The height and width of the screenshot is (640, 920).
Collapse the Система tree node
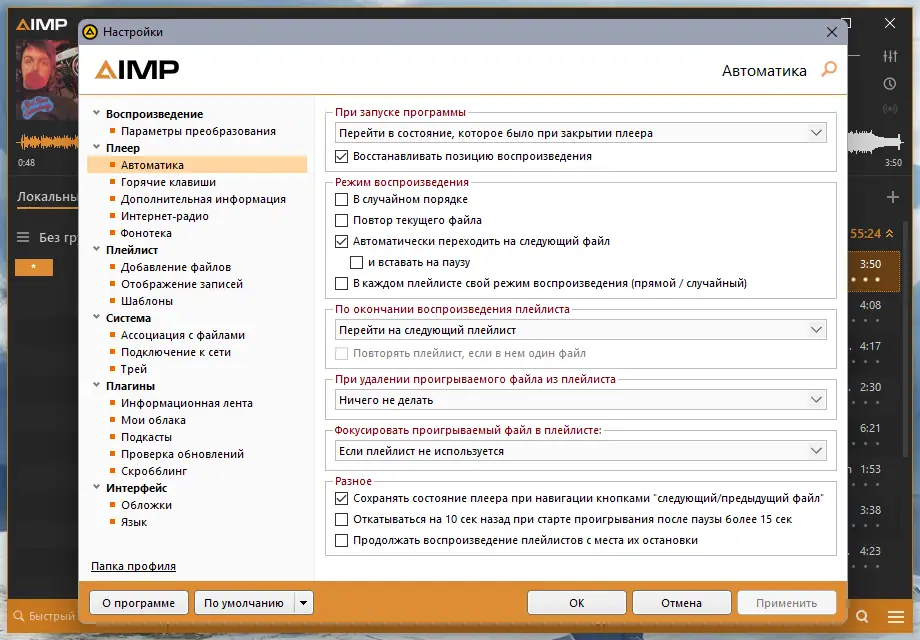pos(97,317)
